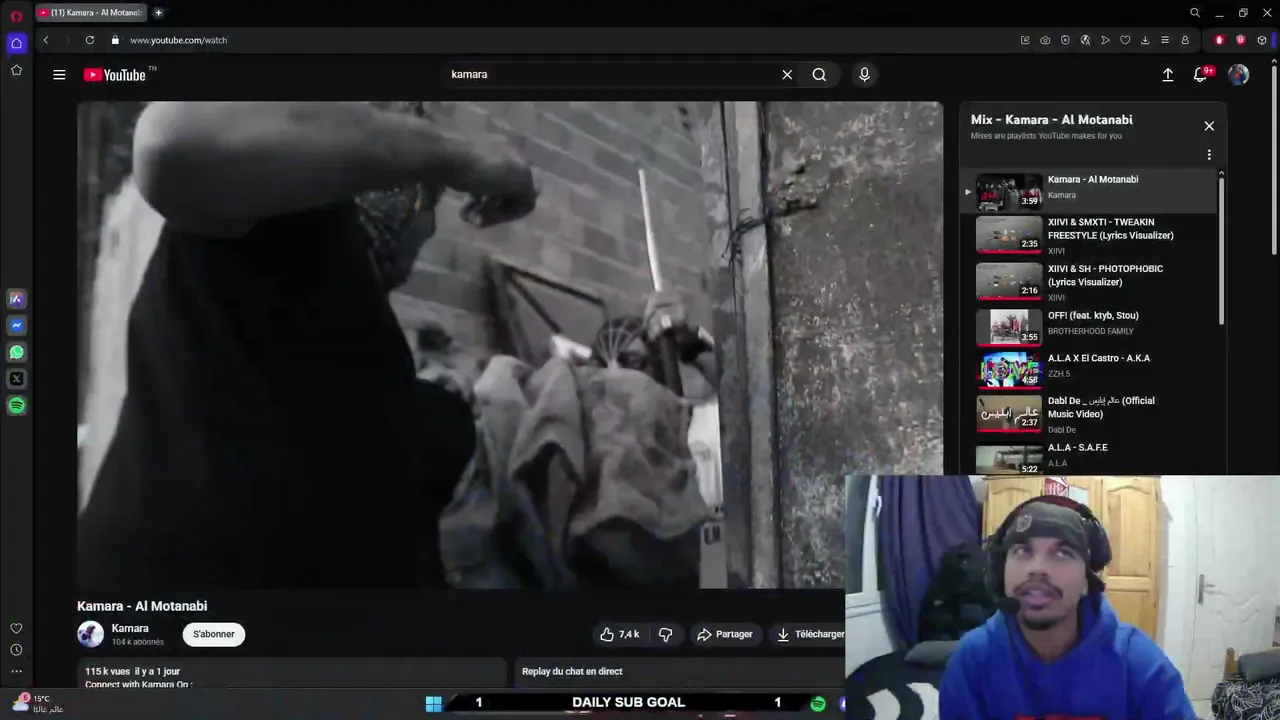Open the red hand extension icon
Image resolution: width=1280 pixels, height=720 pixels.
pos(1219,40)
